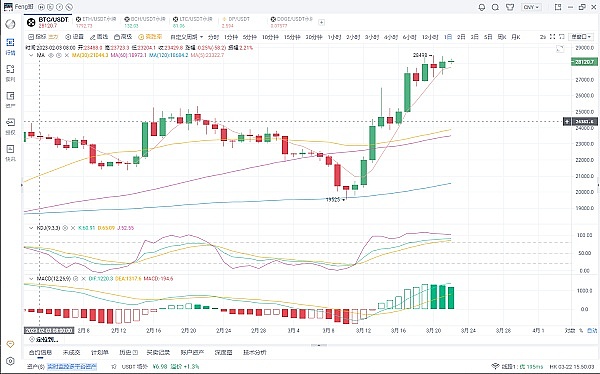Screen dimensions: 600x374
Task: Select the drawing lines (画线) tool
Action: [99, 37]
